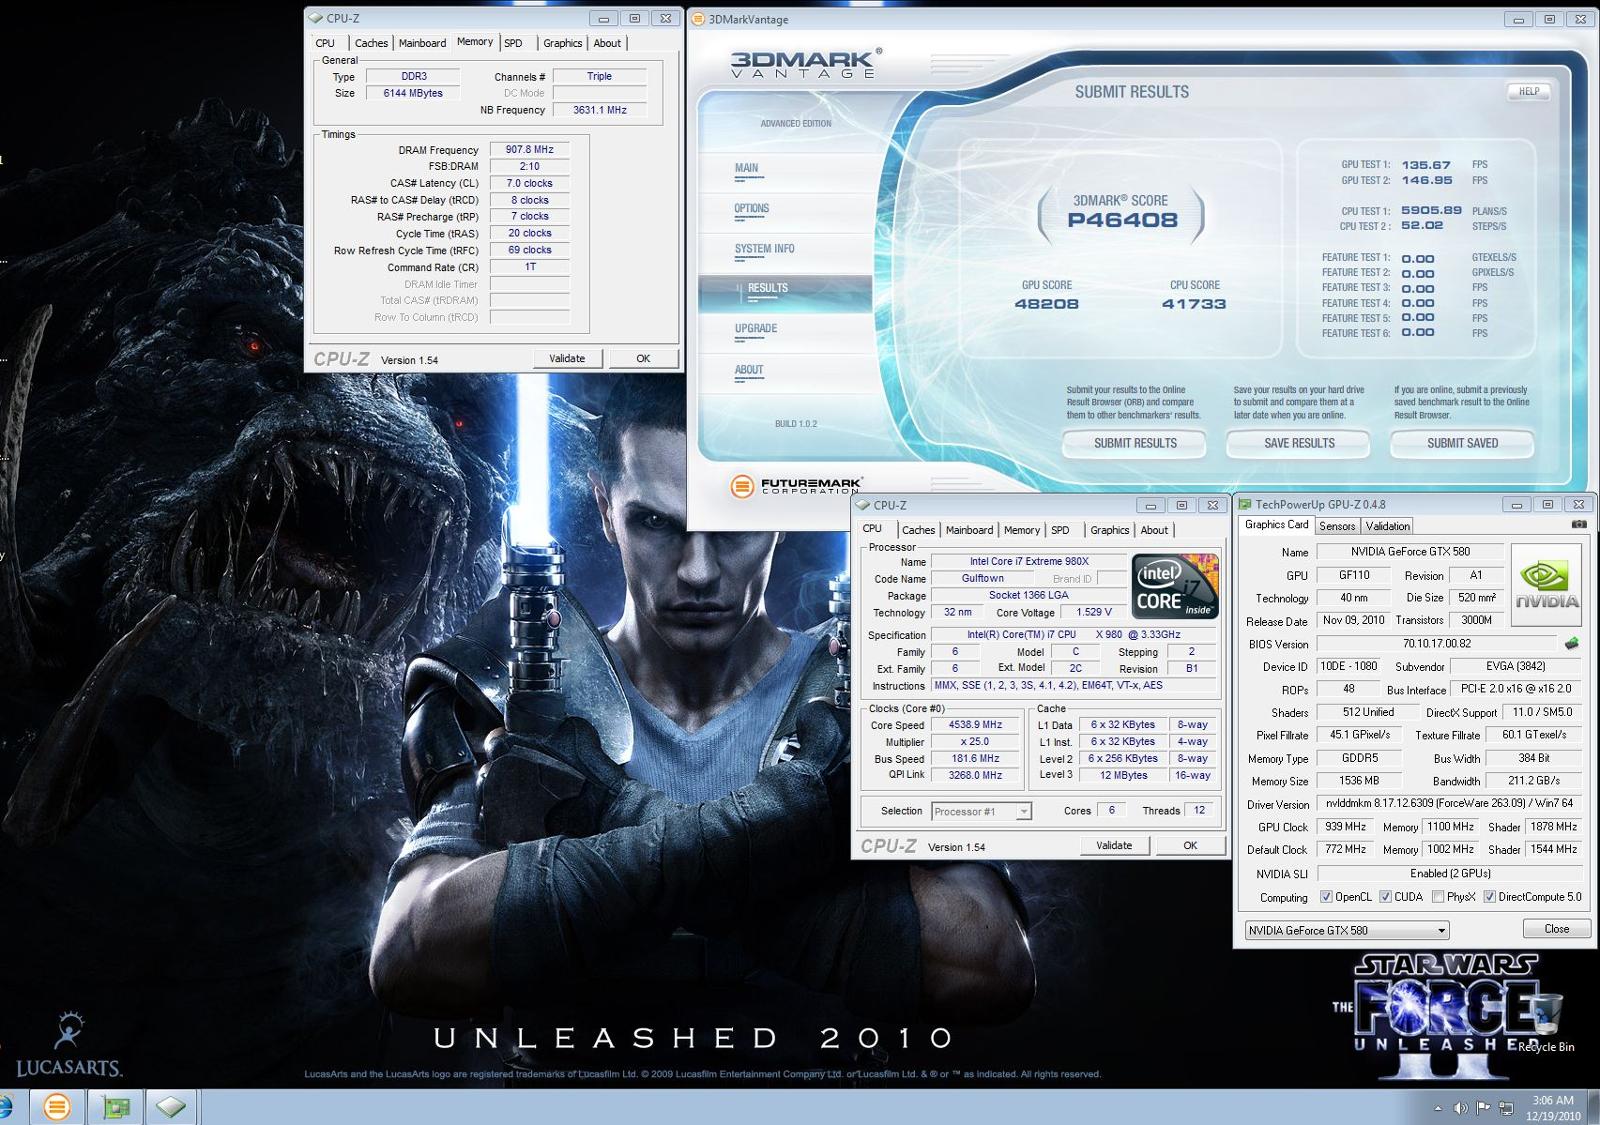Image resolution: width=1600 pixels, height=1125 pixels.
Task: Click the BIOS Version save chip icon
Action: 1571,643
